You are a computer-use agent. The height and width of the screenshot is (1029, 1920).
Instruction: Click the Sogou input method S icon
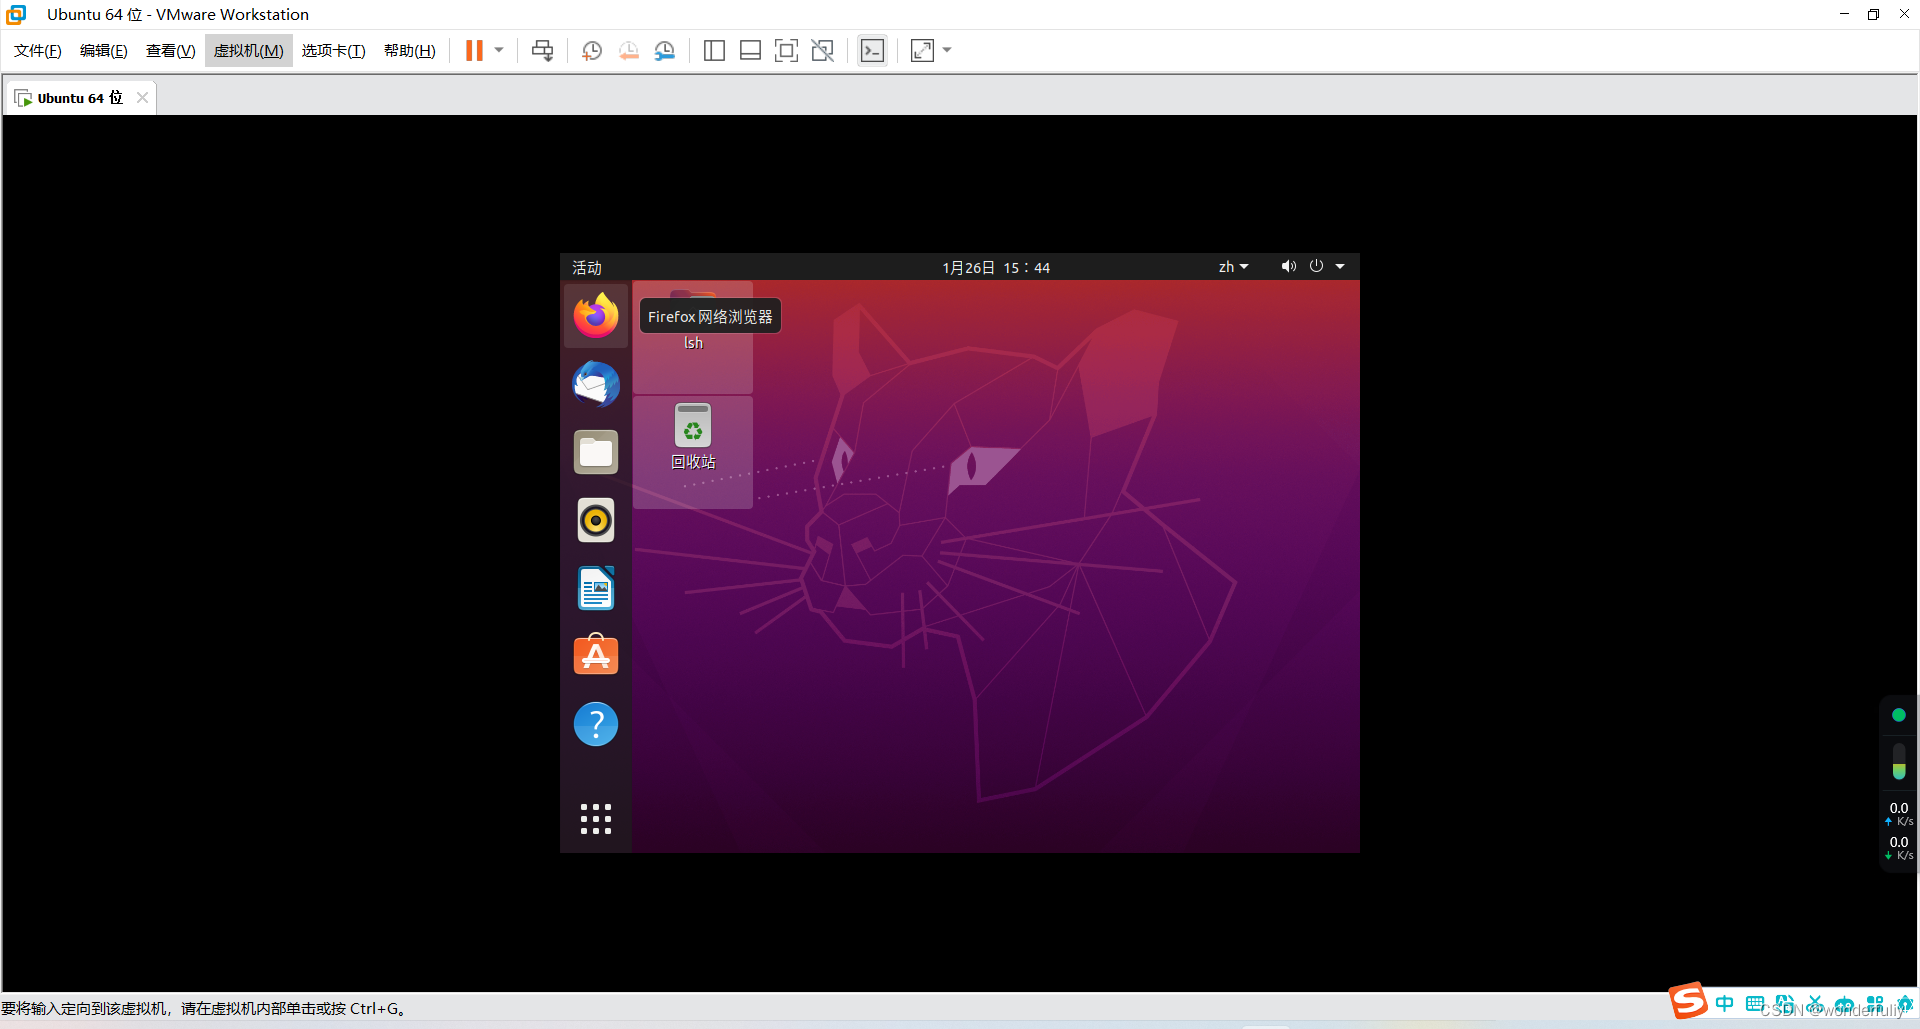coord(1688,1001)
